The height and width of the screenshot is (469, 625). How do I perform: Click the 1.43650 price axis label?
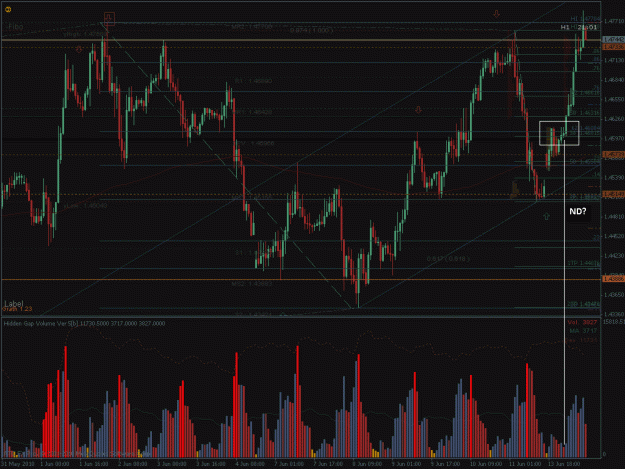click(x=614, y=295)
